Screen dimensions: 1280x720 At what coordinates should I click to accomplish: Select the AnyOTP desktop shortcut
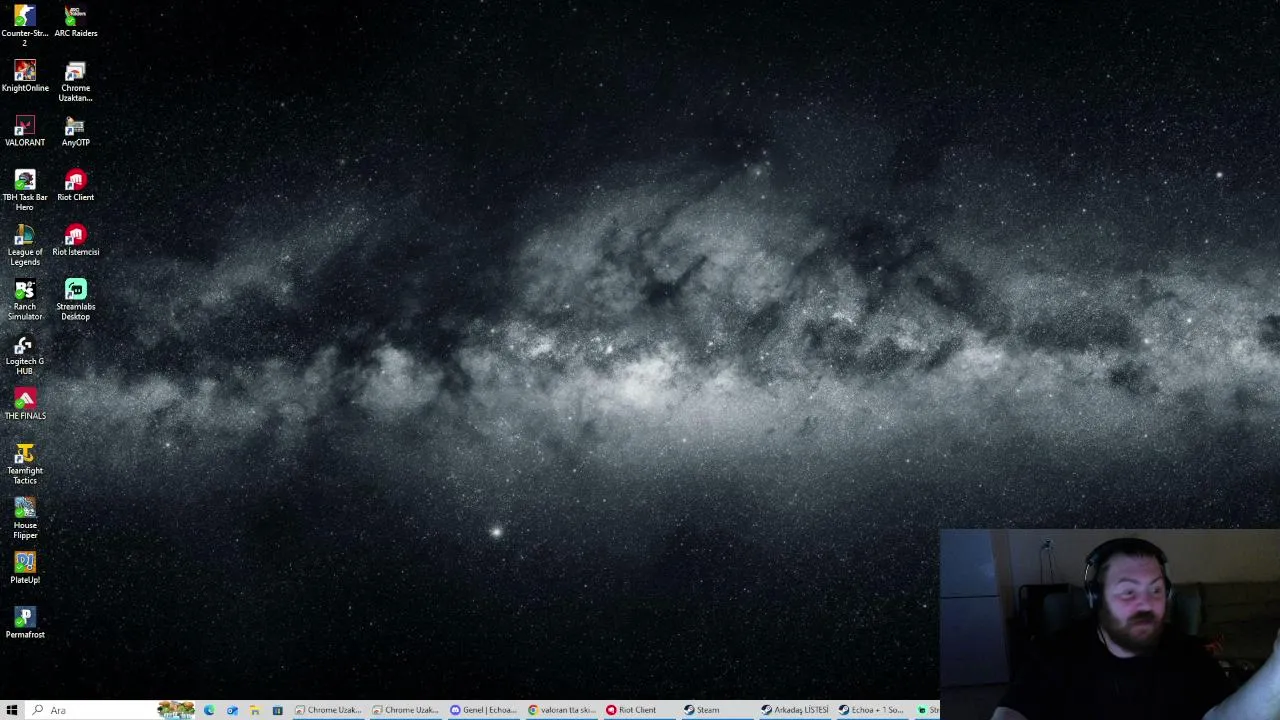[76, 131]
